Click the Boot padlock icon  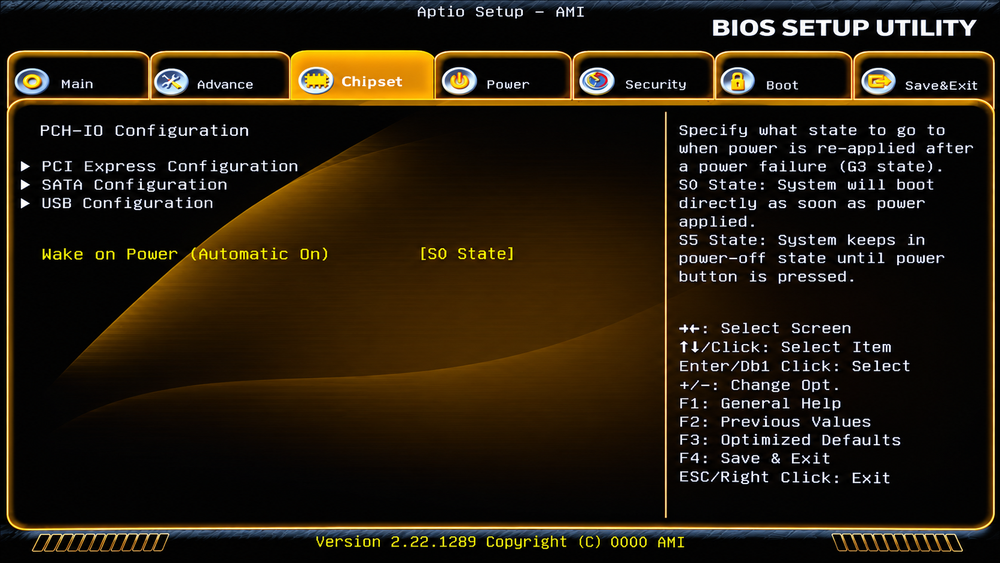coord(737,82)
